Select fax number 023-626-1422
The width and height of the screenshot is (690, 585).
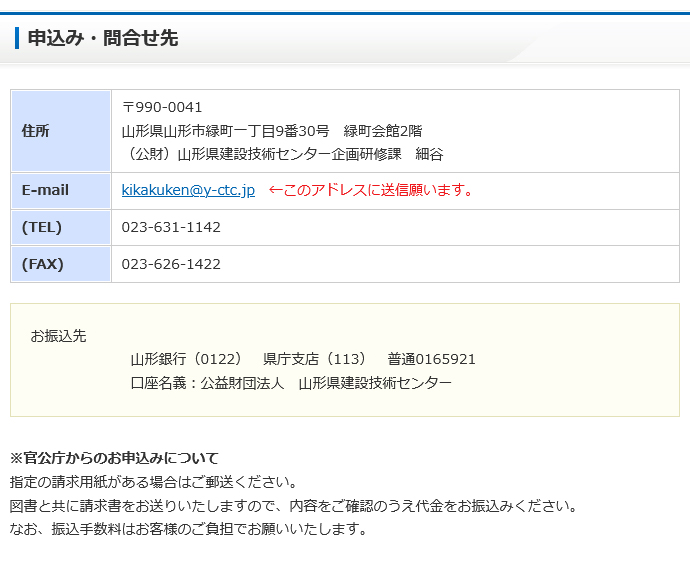171,264
